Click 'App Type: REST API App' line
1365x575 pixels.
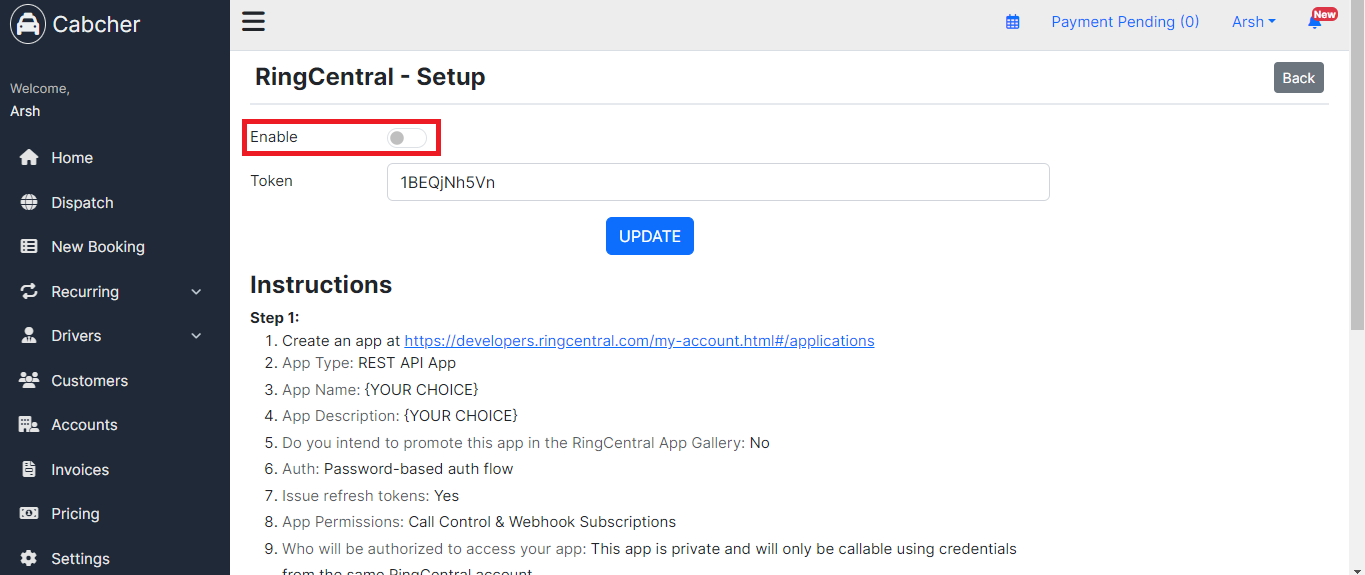pos(369,363)
